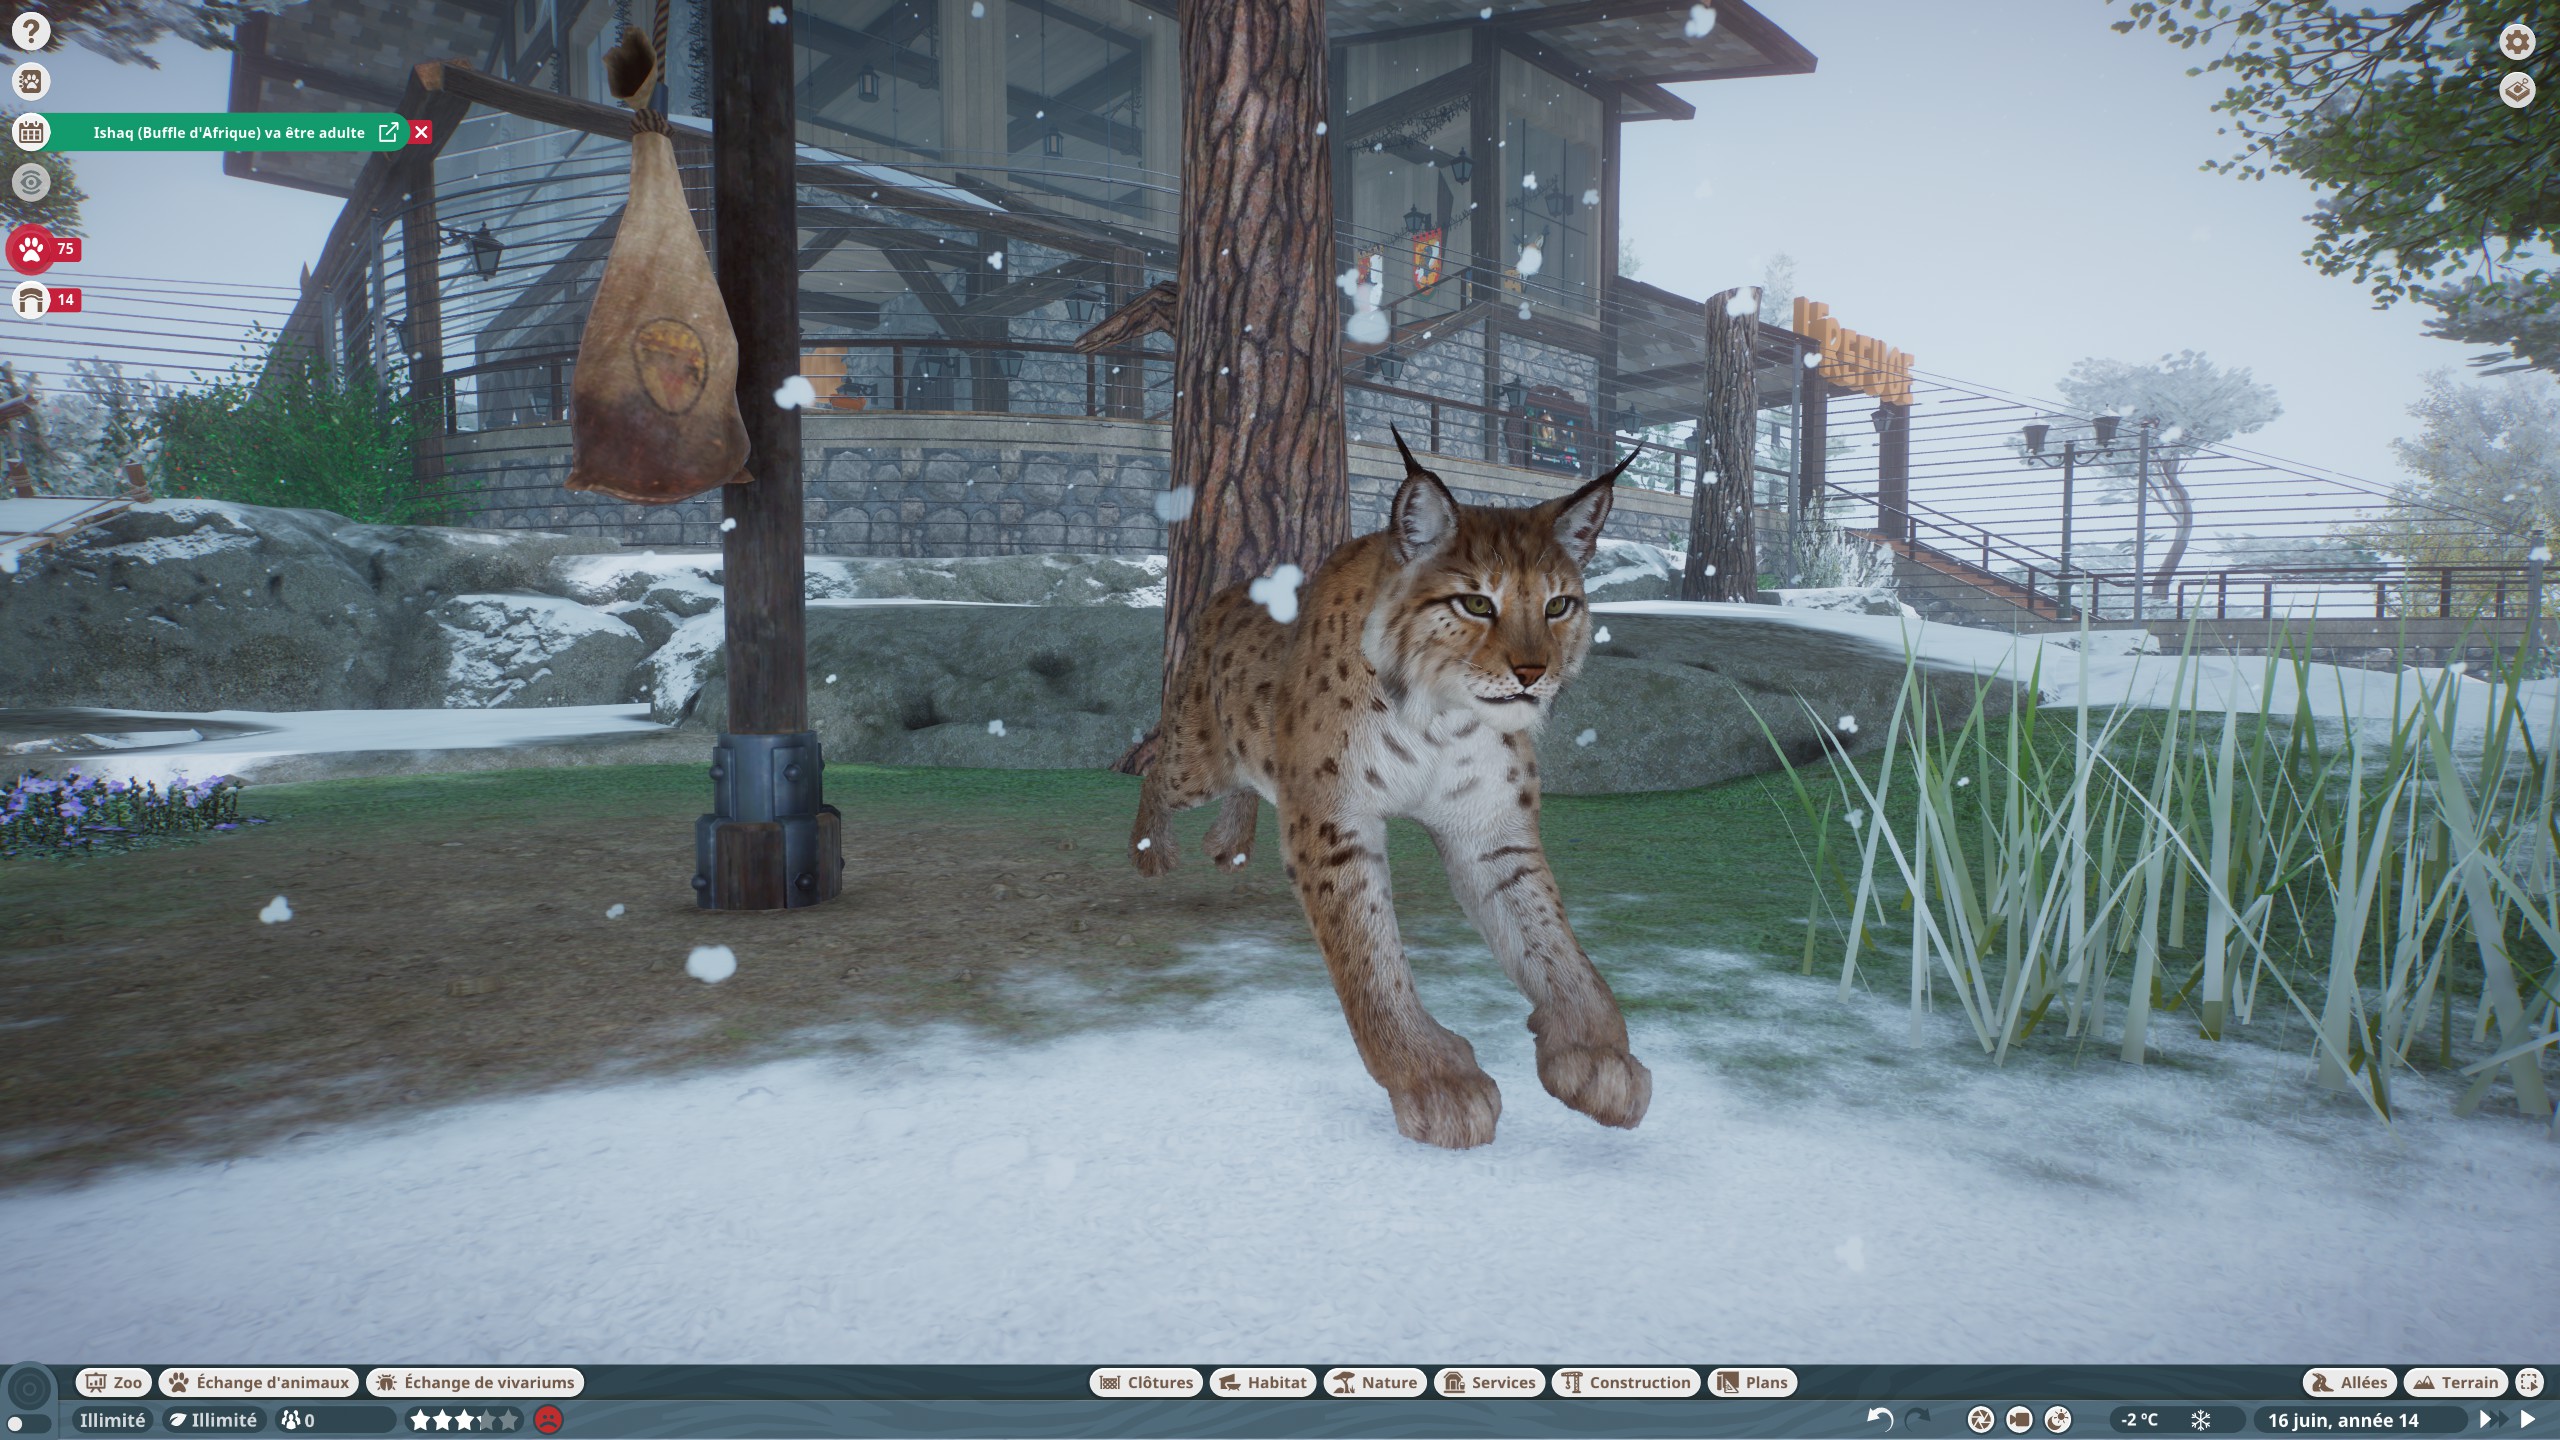Activate the multi-select marquee tool

[2529, 1382]
